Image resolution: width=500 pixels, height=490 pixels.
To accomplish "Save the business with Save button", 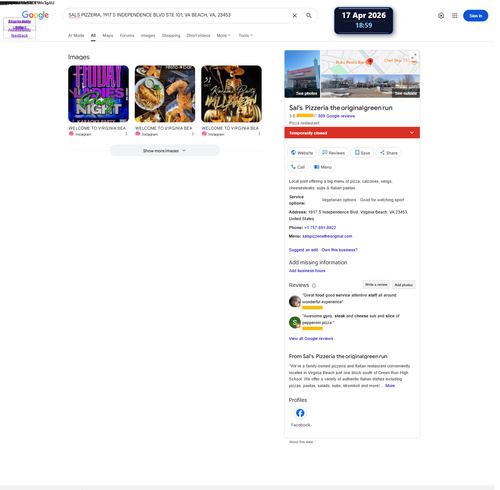I will click(362, 153).
